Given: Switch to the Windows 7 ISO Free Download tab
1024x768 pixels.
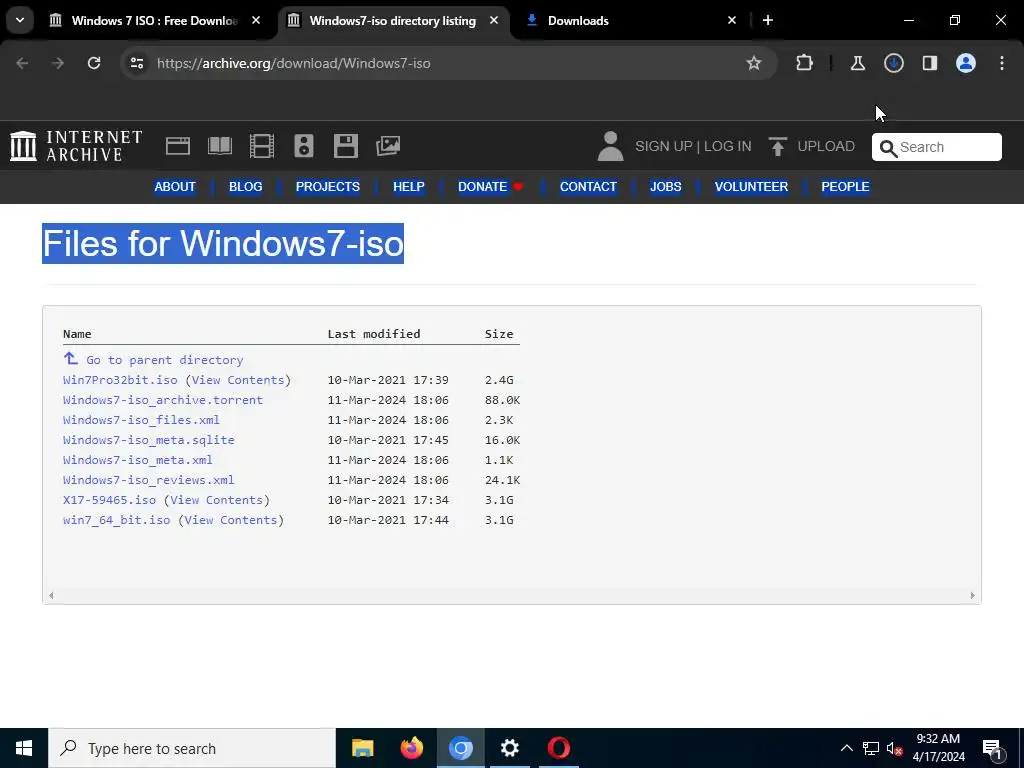Looking at the screenshot, I should (x=155, y=21).
